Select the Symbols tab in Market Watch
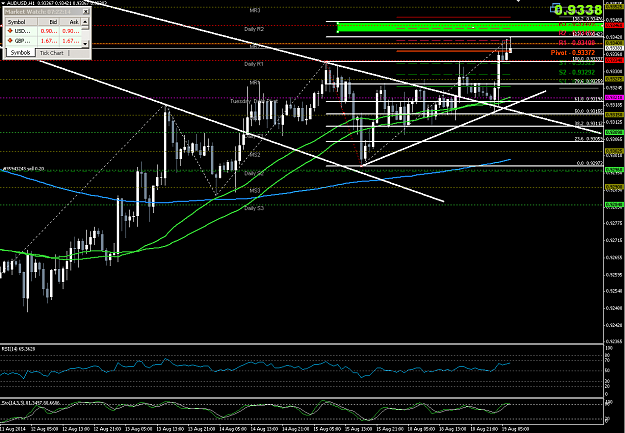Image resolution: width=625 pixels, height=433 pixels. pos(20,53)
